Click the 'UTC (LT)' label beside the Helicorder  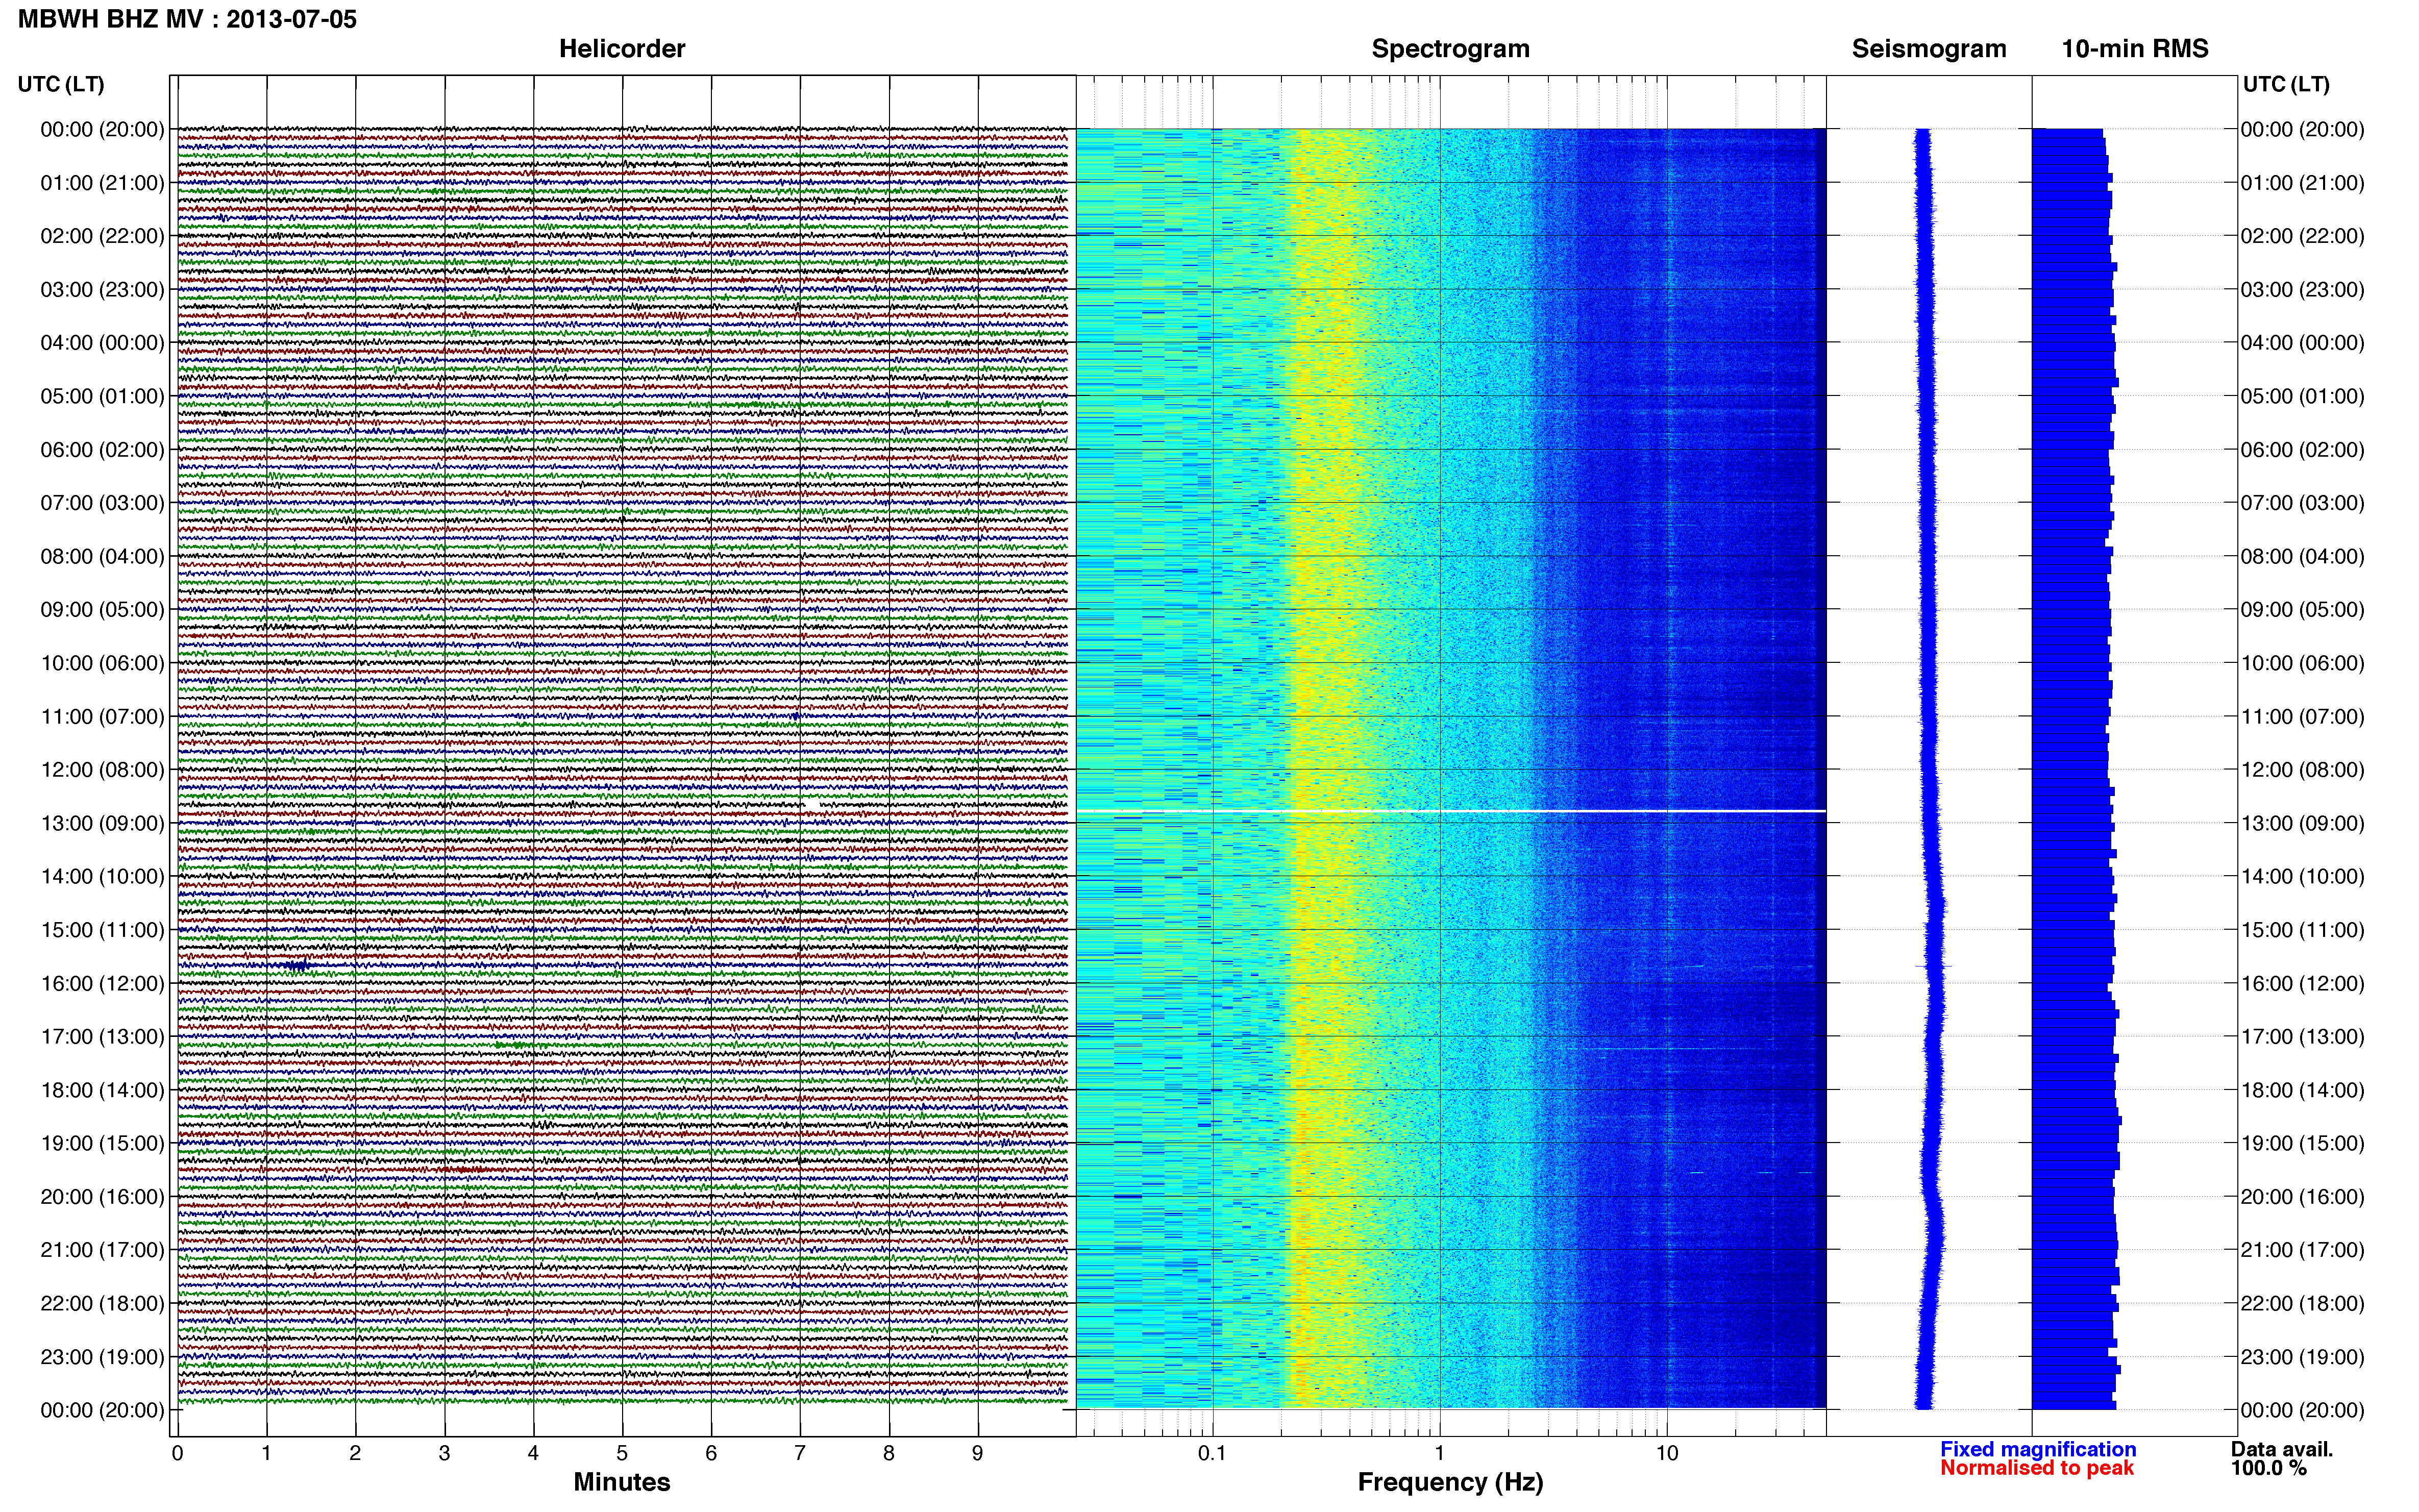point(61,84)
